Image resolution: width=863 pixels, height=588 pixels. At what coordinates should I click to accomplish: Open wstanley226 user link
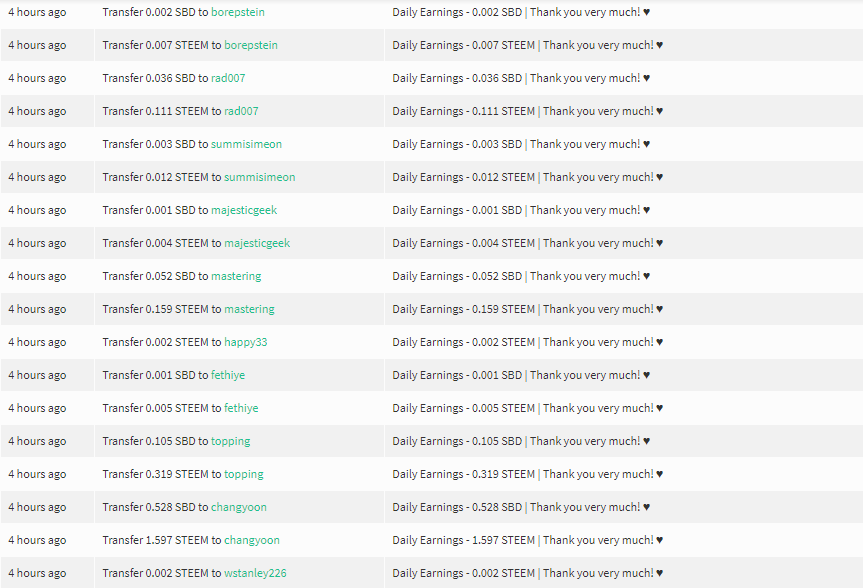pos(255,574)
